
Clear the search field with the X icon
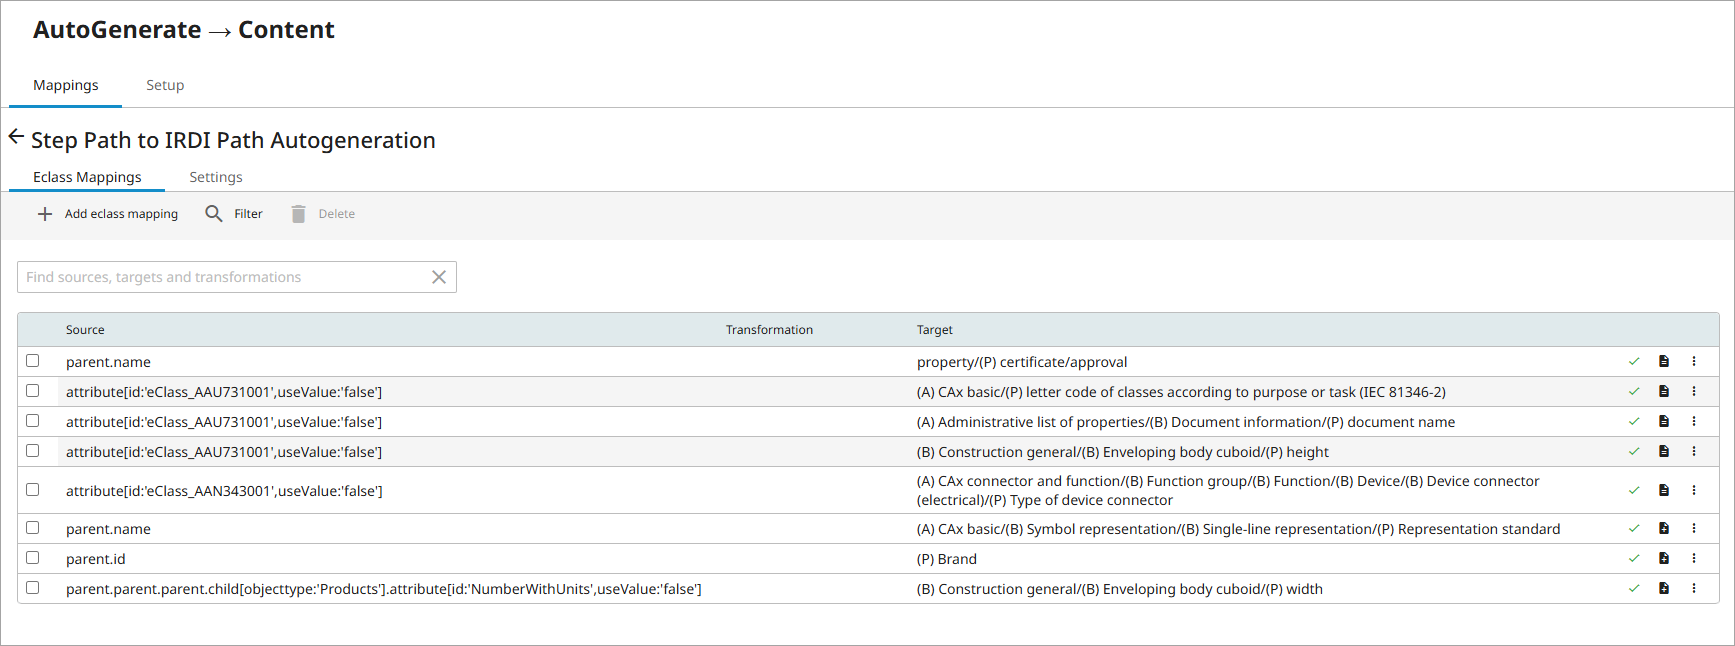[439, 277]
